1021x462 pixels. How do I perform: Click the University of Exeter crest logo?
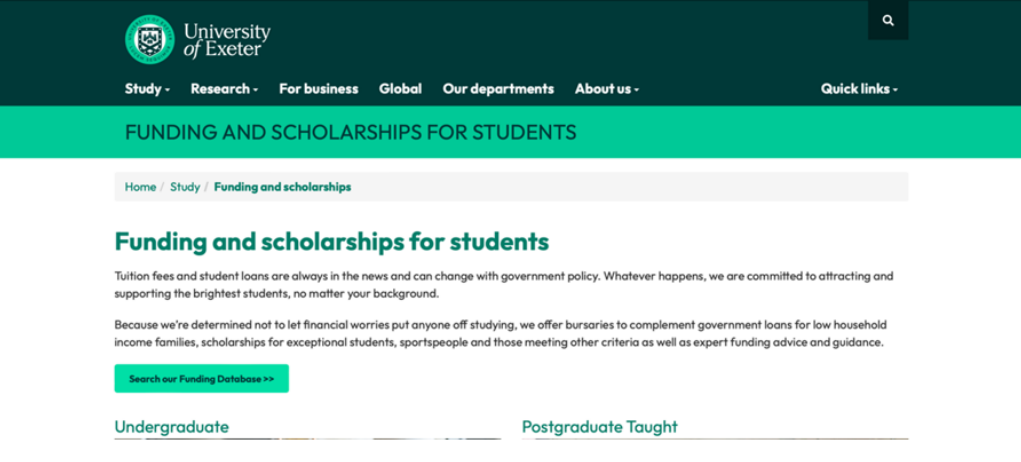pyautogui.click(x=149, y=39)
